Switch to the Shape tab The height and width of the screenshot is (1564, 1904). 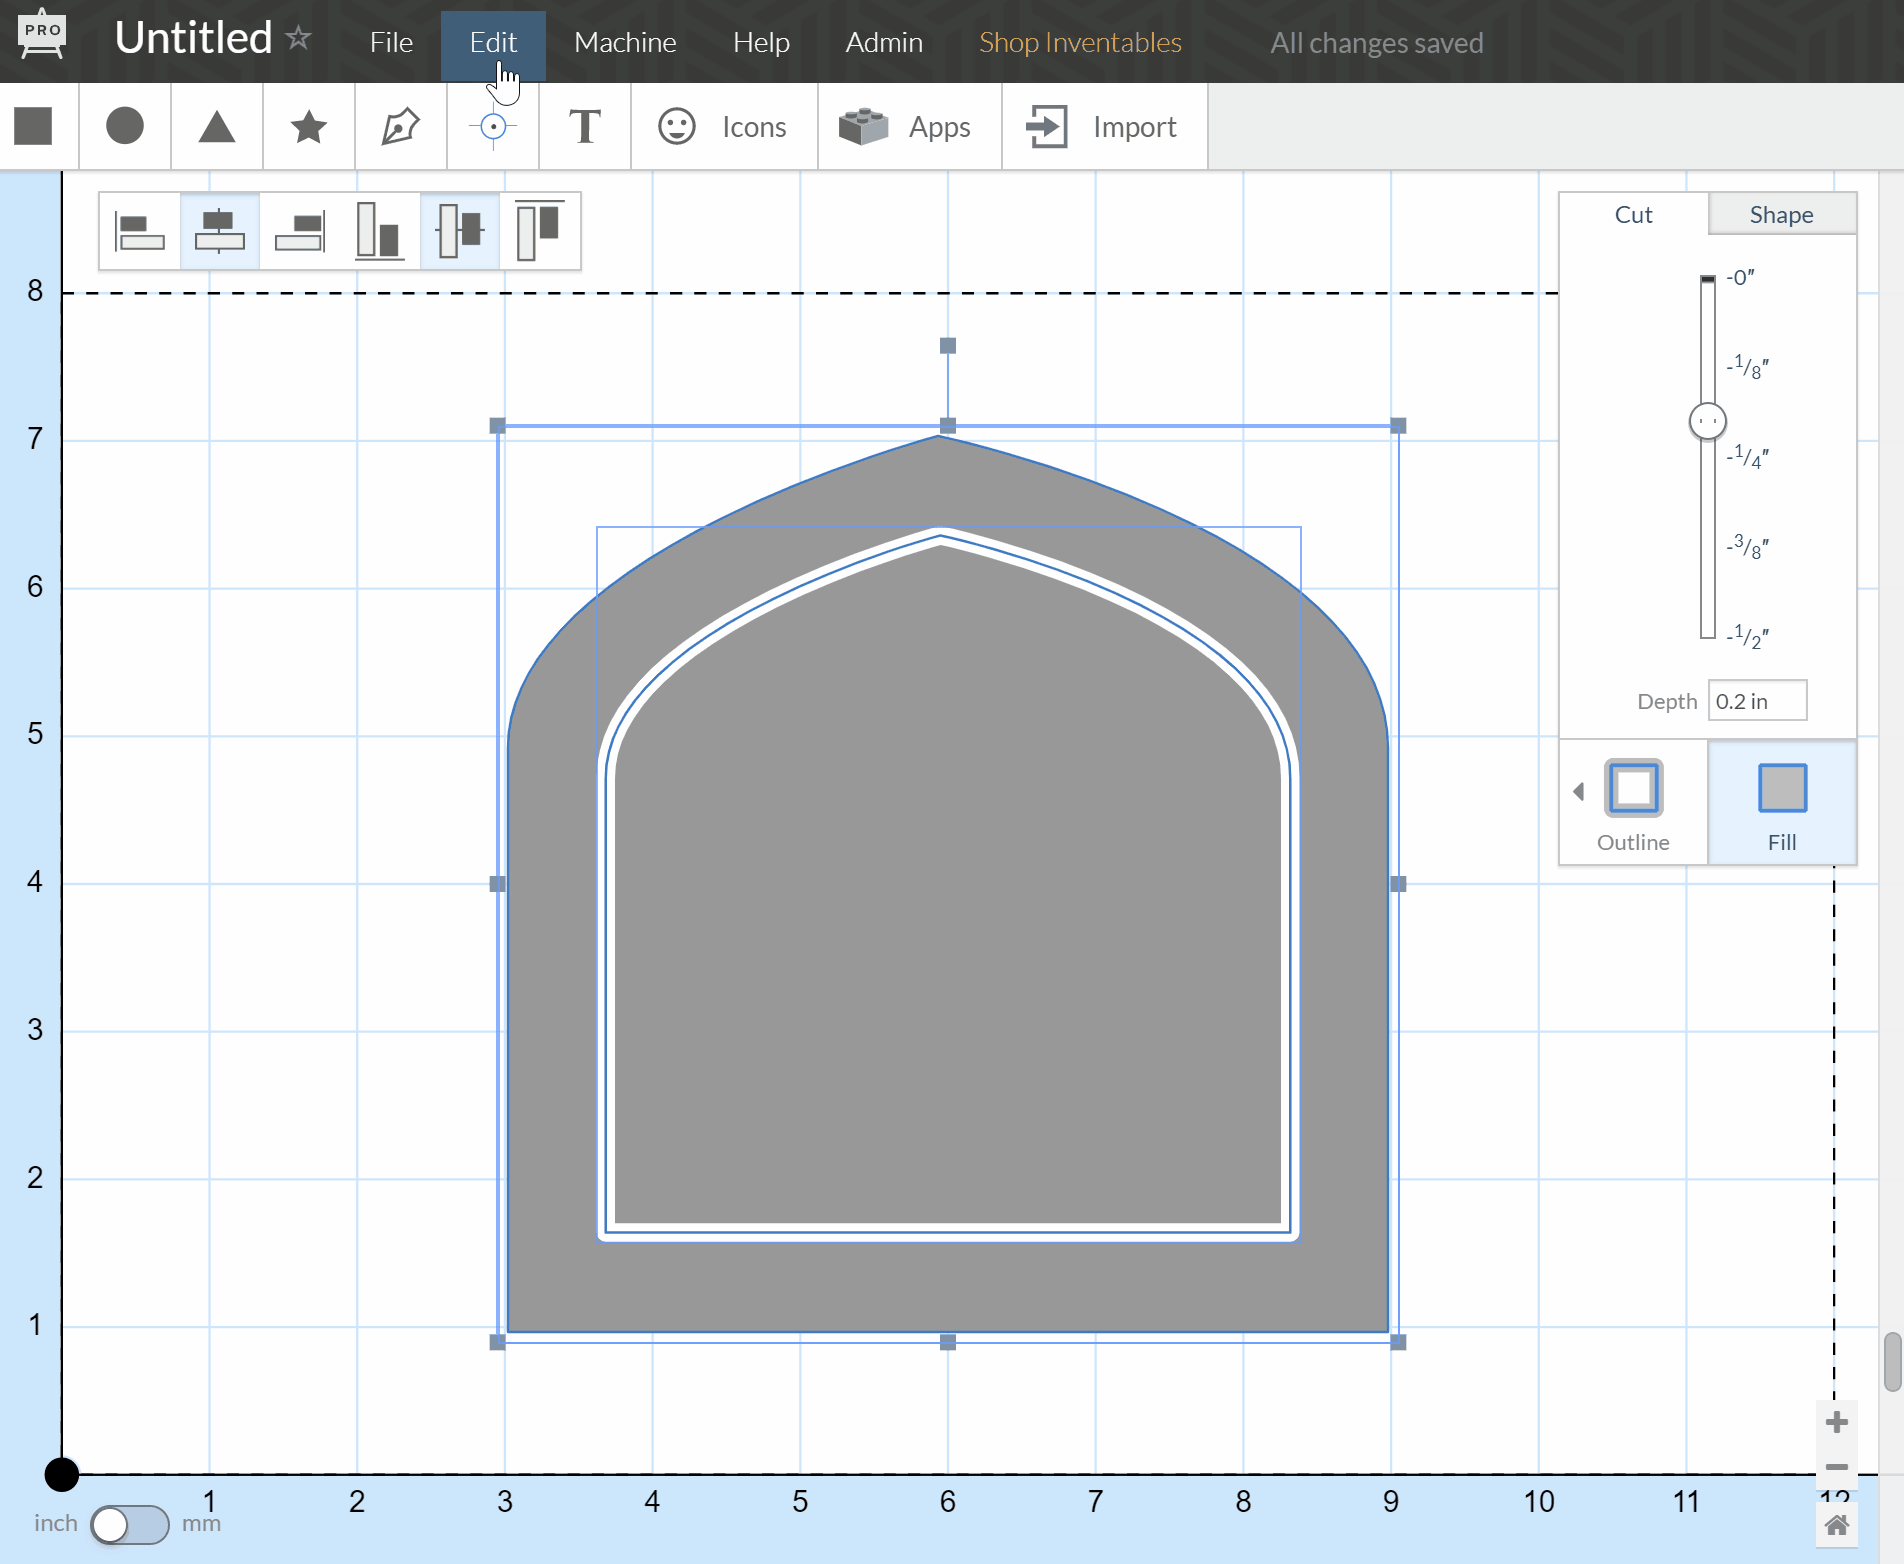click(x=1781, y=215)
